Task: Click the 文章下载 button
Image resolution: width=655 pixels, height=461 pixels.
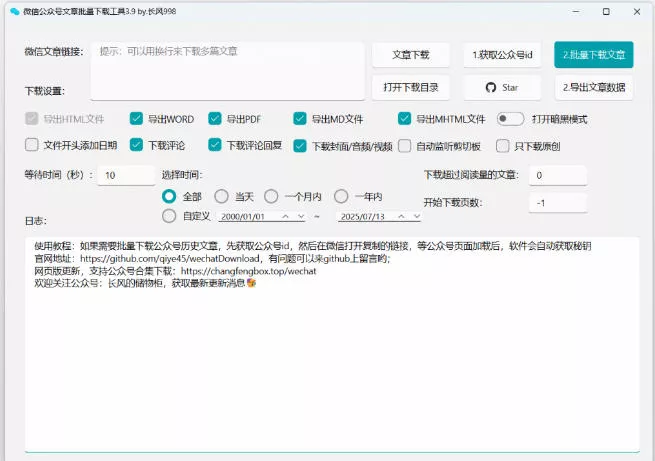Action: coord(411,55)
